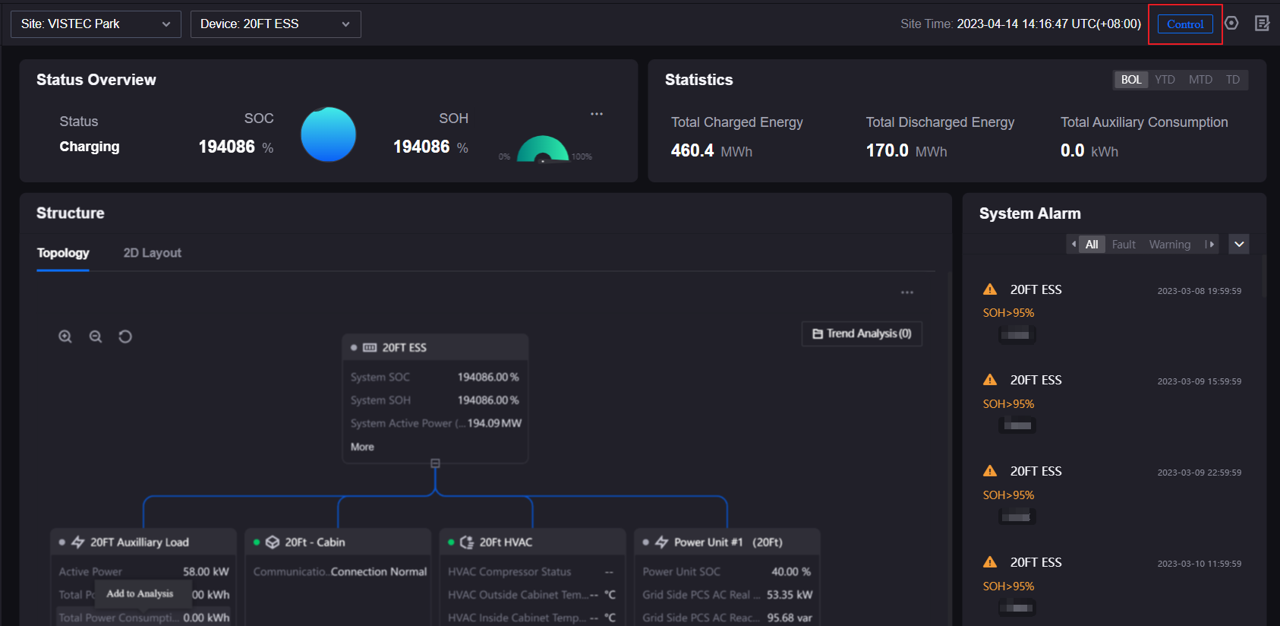The width and height of the screenshot is (1280, 626).
Task: Click Total Auxiliary Consumption 0.0 kWh value
Action: click(1089, 151)
